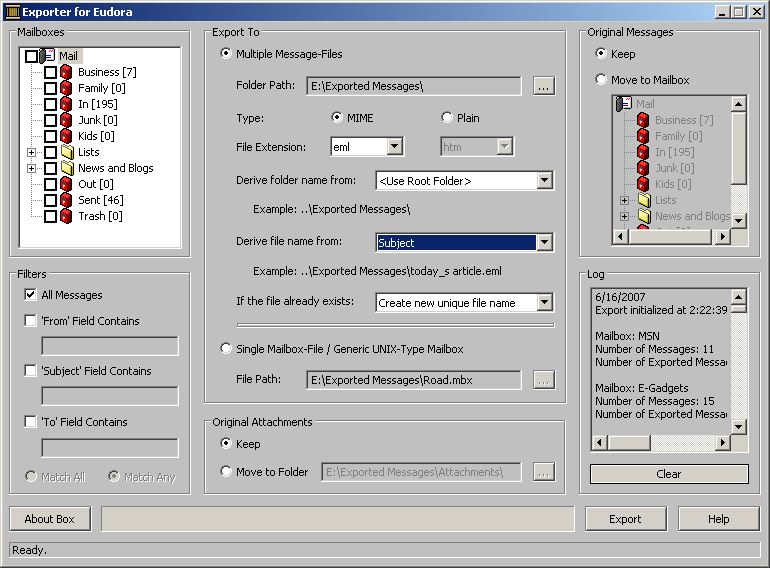
Task: Open the Derive file name from dropdown
Action: [544, 242]
